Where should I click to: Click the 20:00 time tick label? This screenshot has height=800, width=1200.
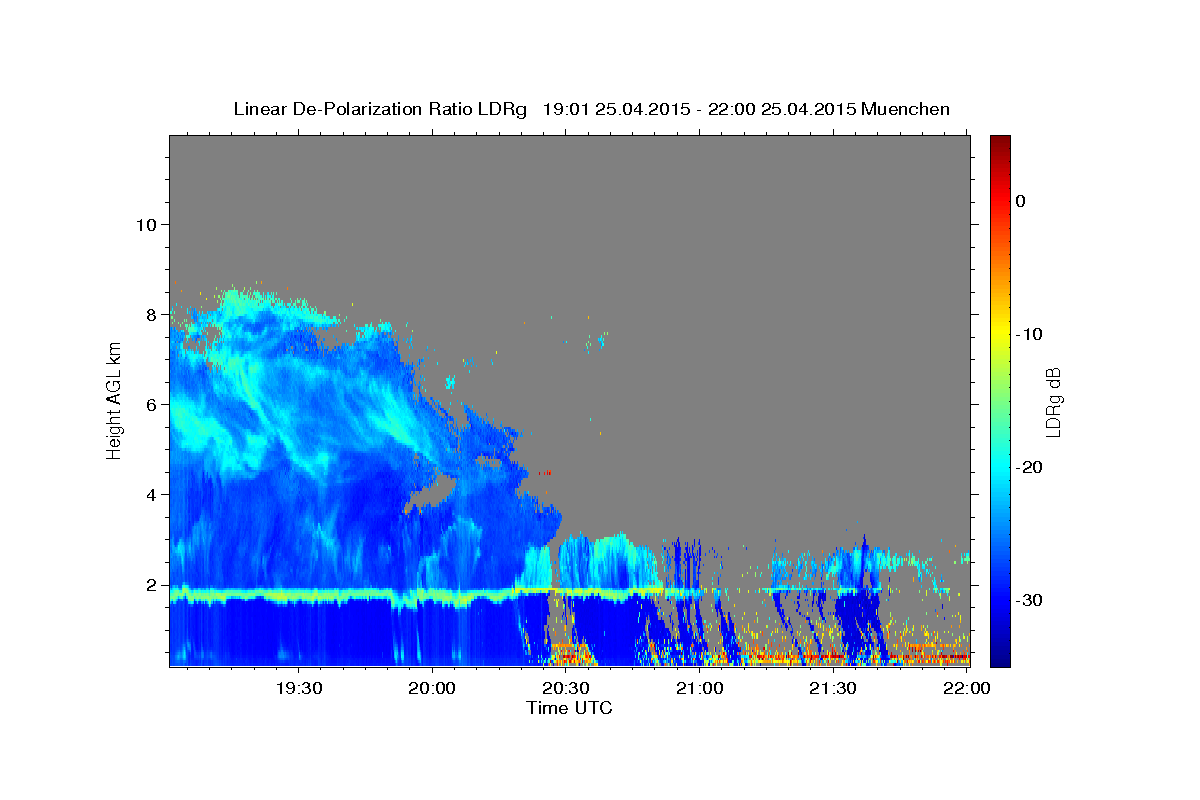pos(432,688)
